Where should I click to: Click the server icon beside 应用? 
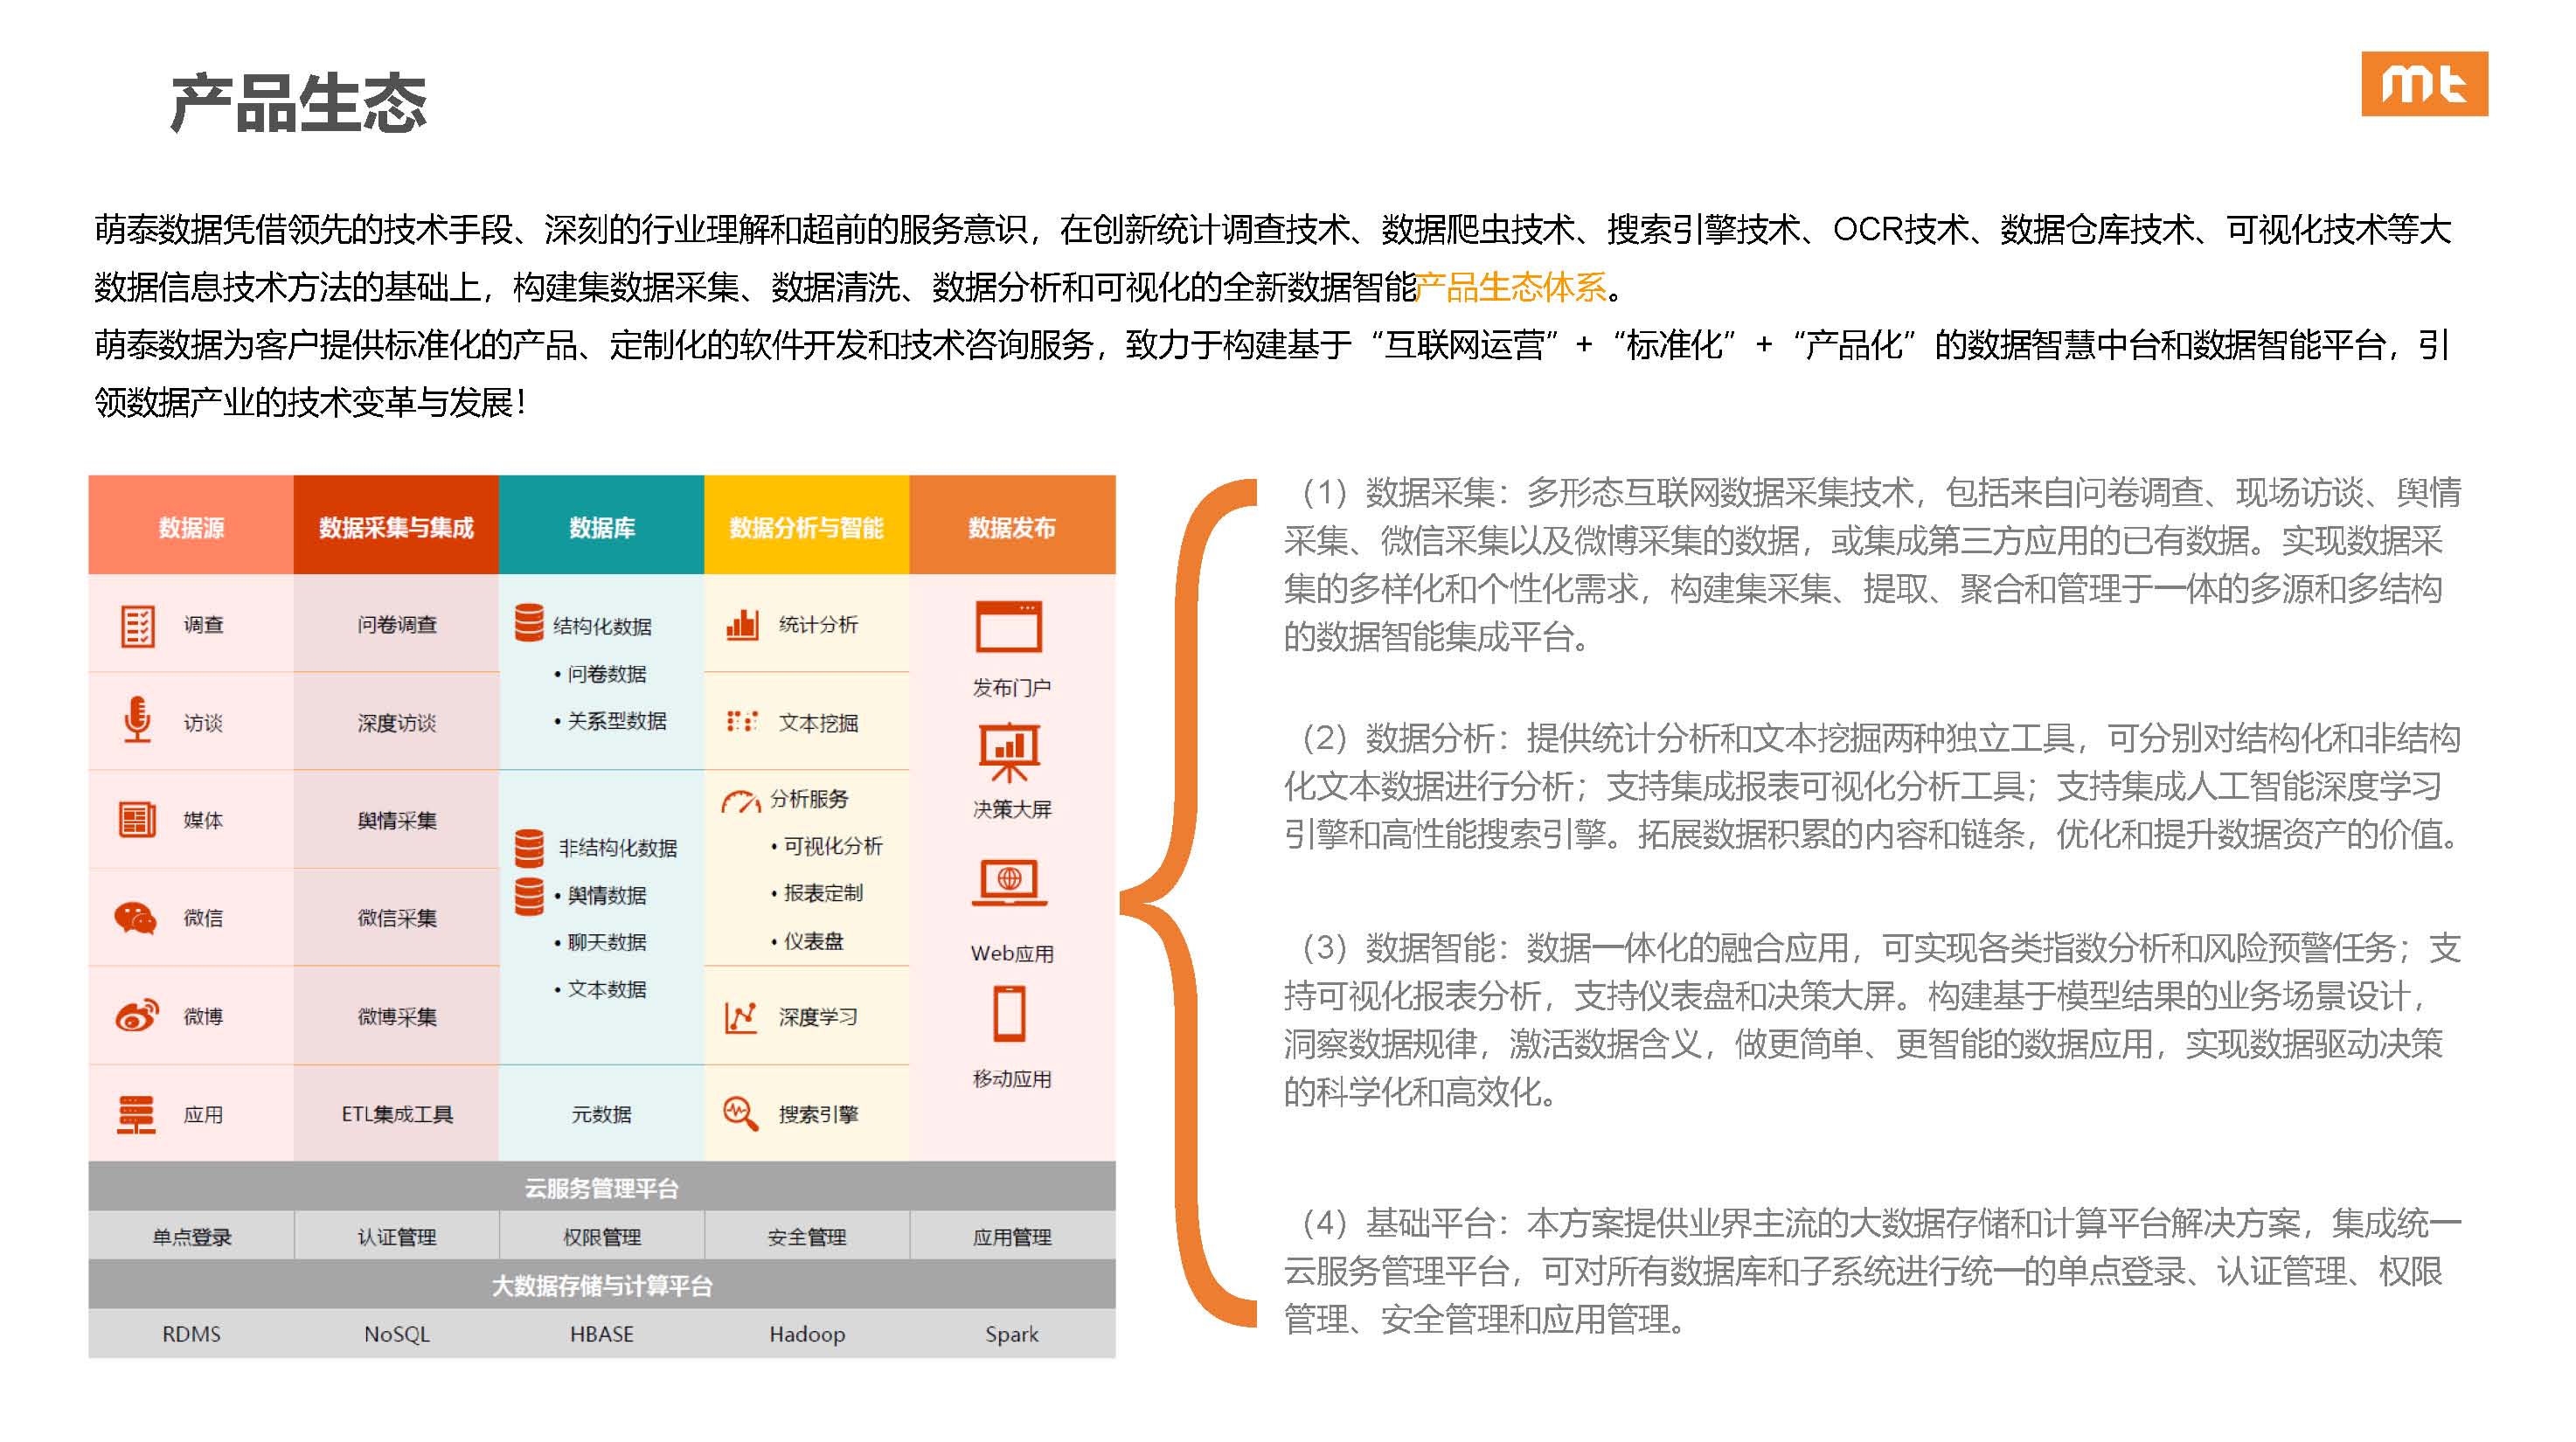[137, 1113]
